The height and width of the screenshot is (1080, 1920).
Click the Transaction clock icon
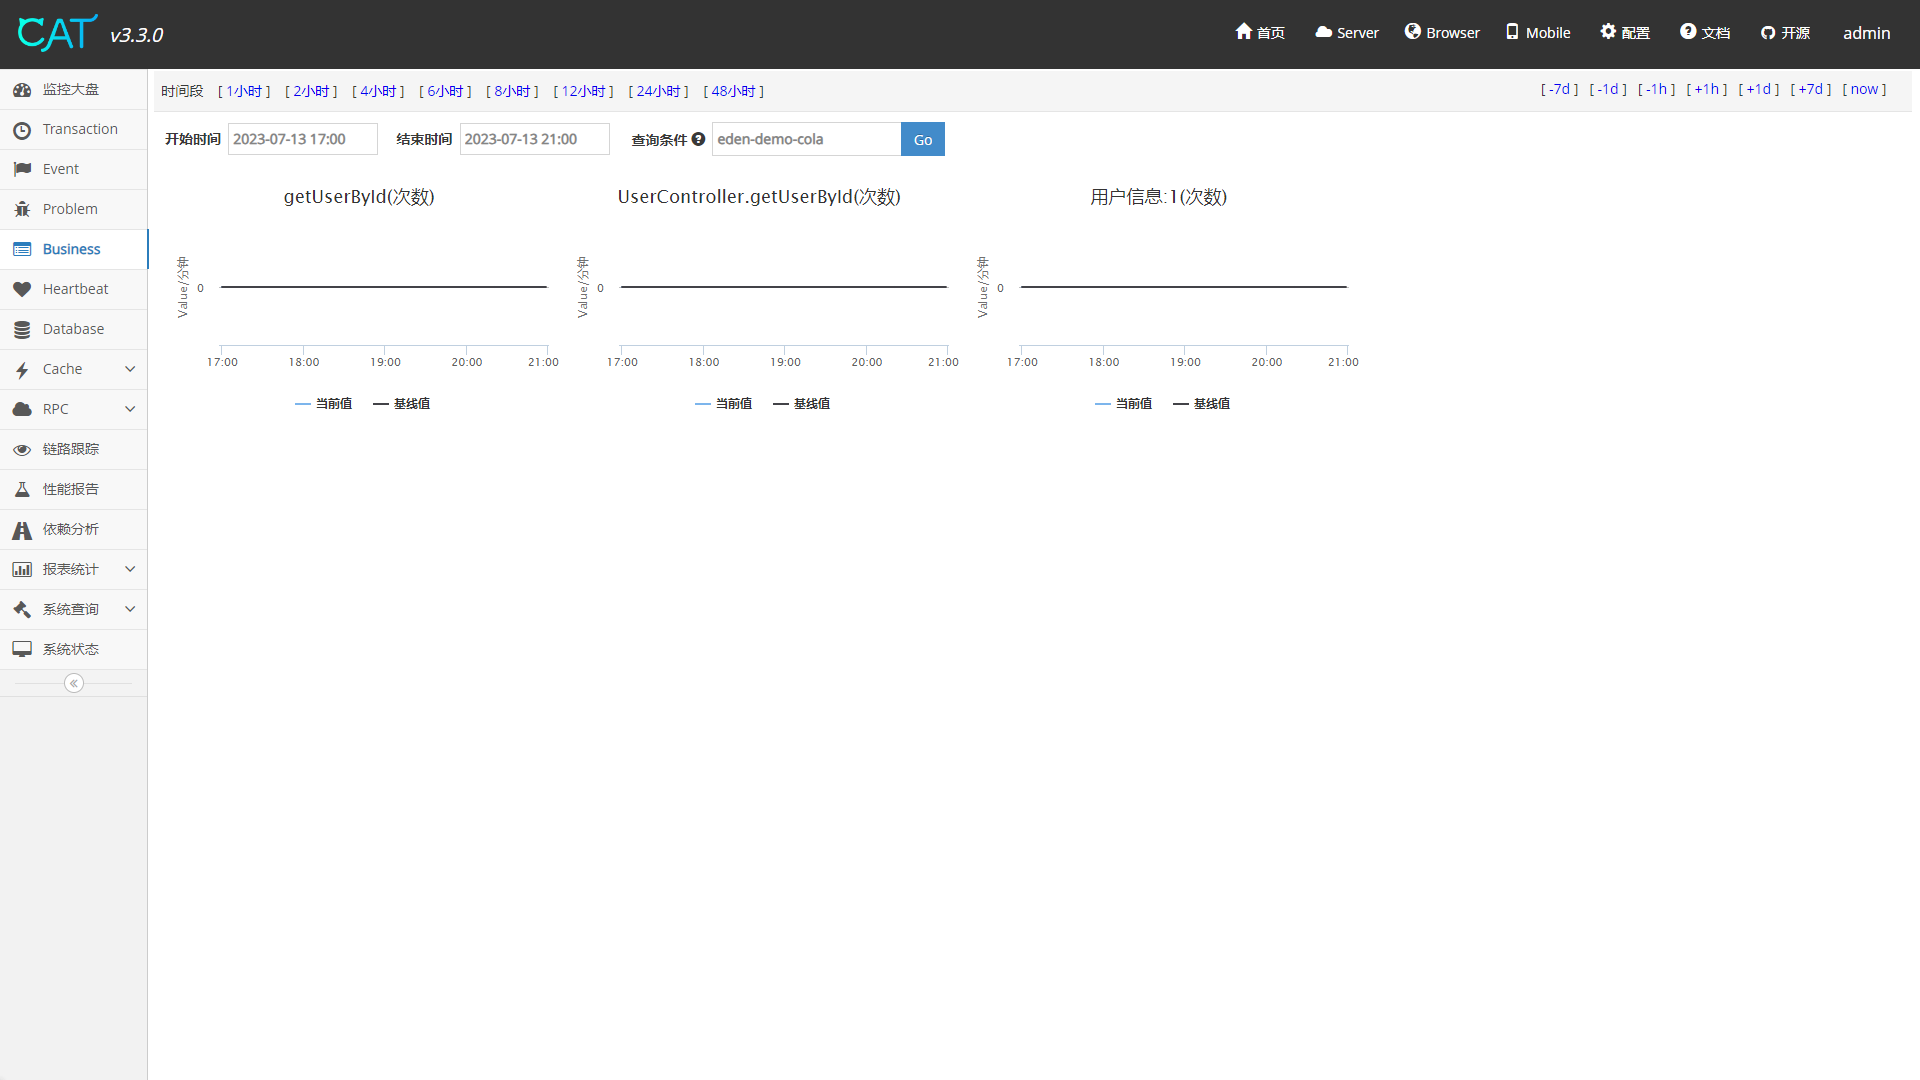22,130
